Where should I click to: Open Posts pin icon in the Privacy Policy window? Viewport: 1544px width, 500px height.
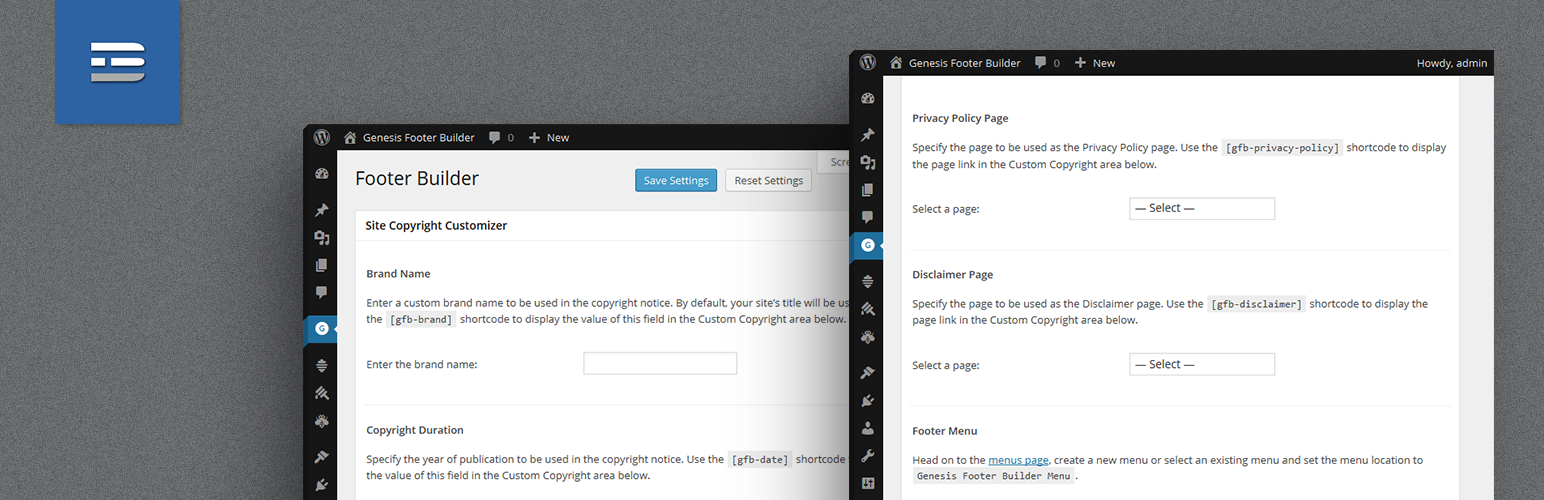point(867,135)
